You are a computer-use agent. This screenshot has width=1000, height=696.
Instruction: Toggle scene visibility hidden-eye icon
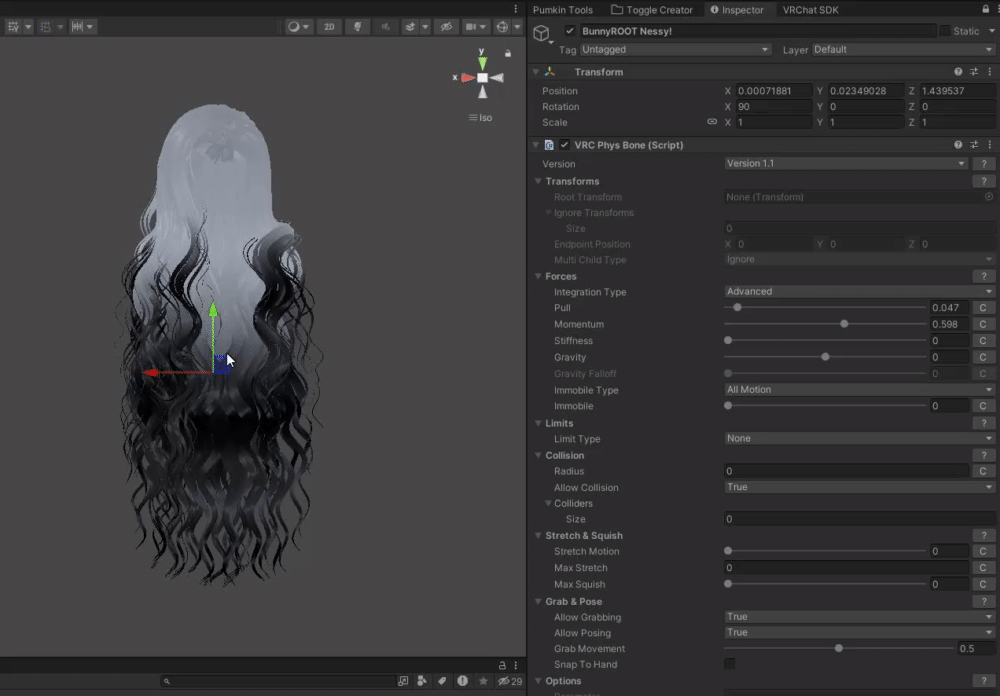point(446,27)
